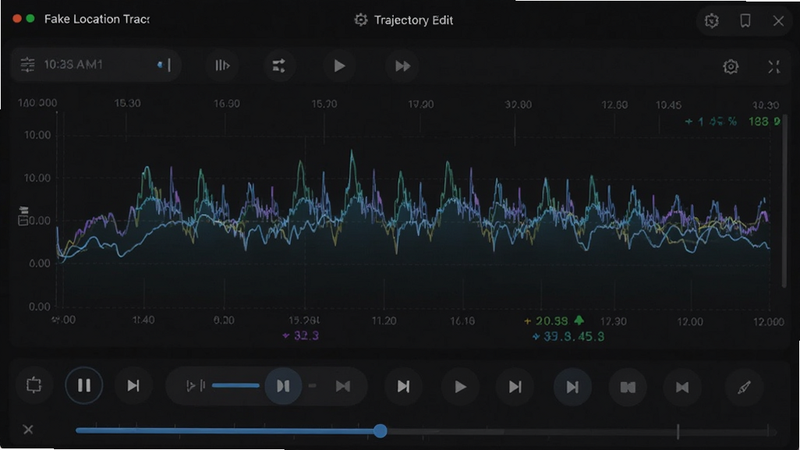
Task: Click the small step-play icon inside pill control
Action: click(x=195, y=386)
